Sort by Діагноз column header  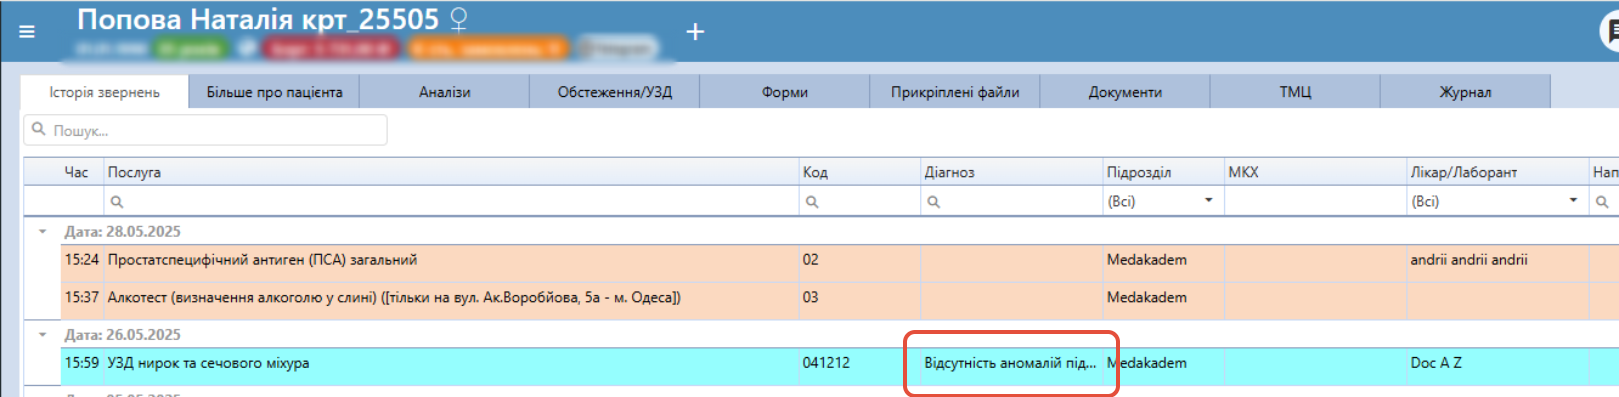coord(1011,172)
